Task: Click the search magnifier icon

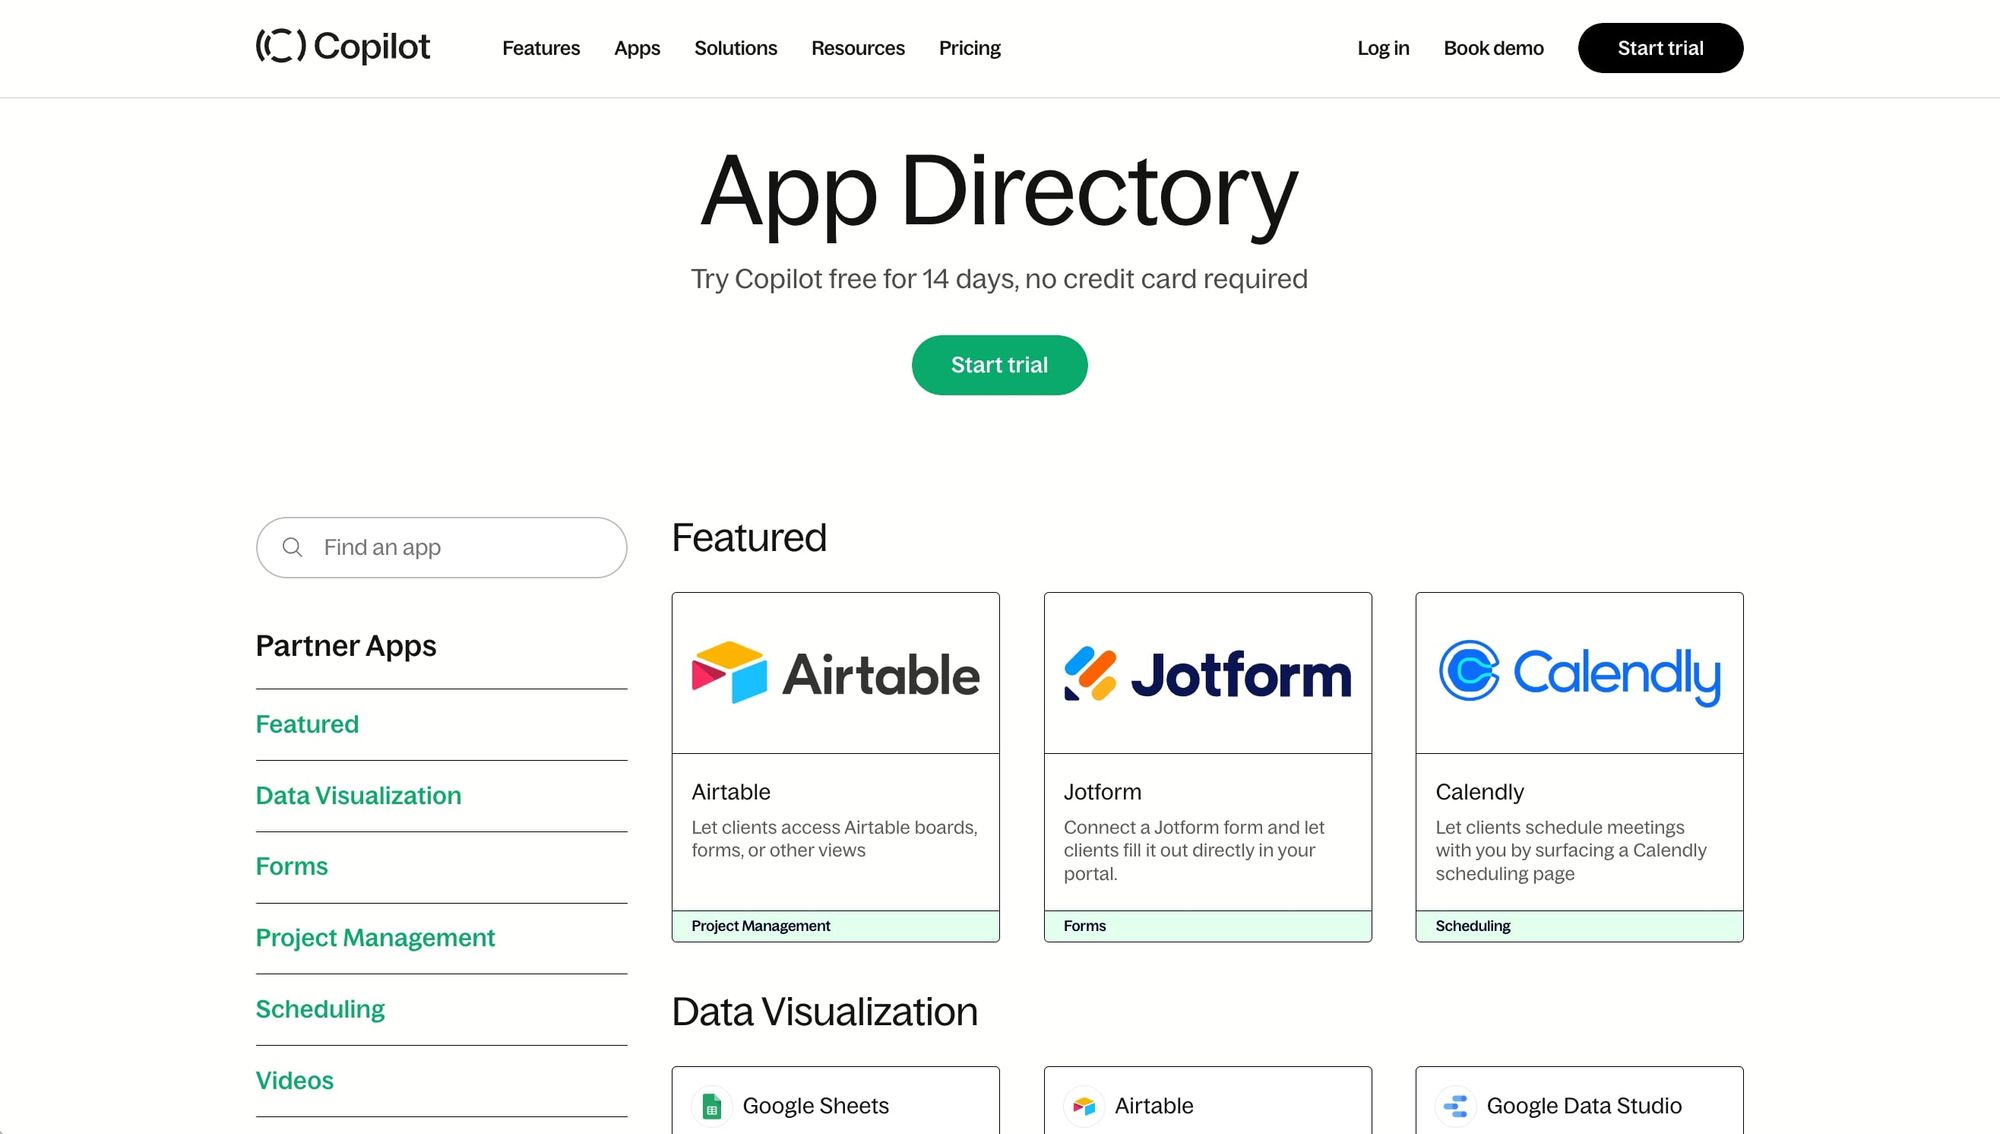Action: pyautogui.click(x=292, y=547)
